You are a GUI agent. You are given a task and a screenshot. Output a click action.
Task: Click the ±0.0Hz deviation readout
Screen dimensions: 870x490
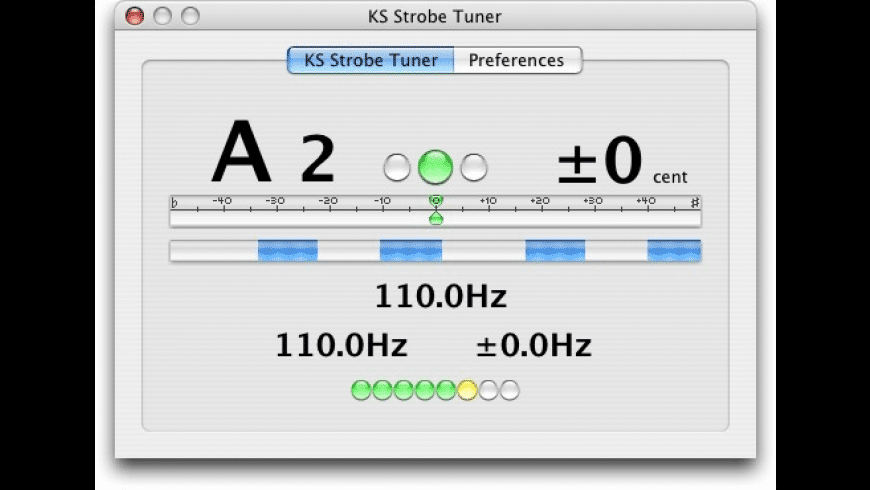[534, 345]
